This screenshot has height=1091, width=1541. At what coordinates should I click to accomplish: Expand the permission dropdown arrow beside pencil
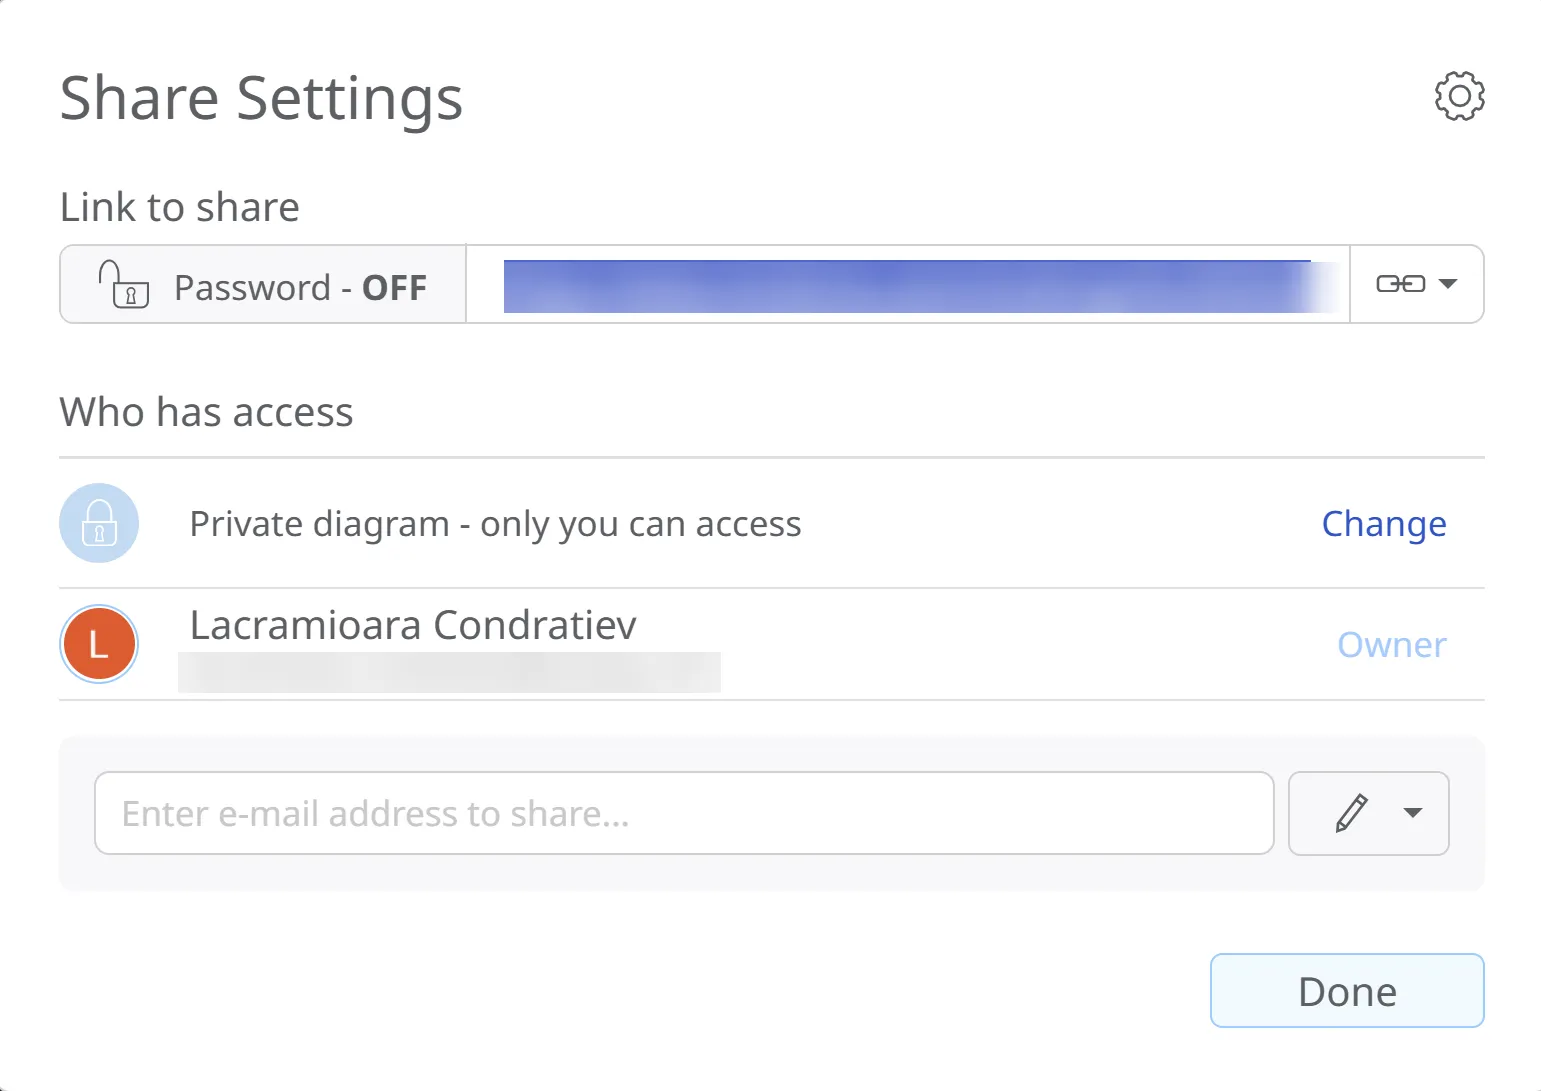pos(1413,813)
